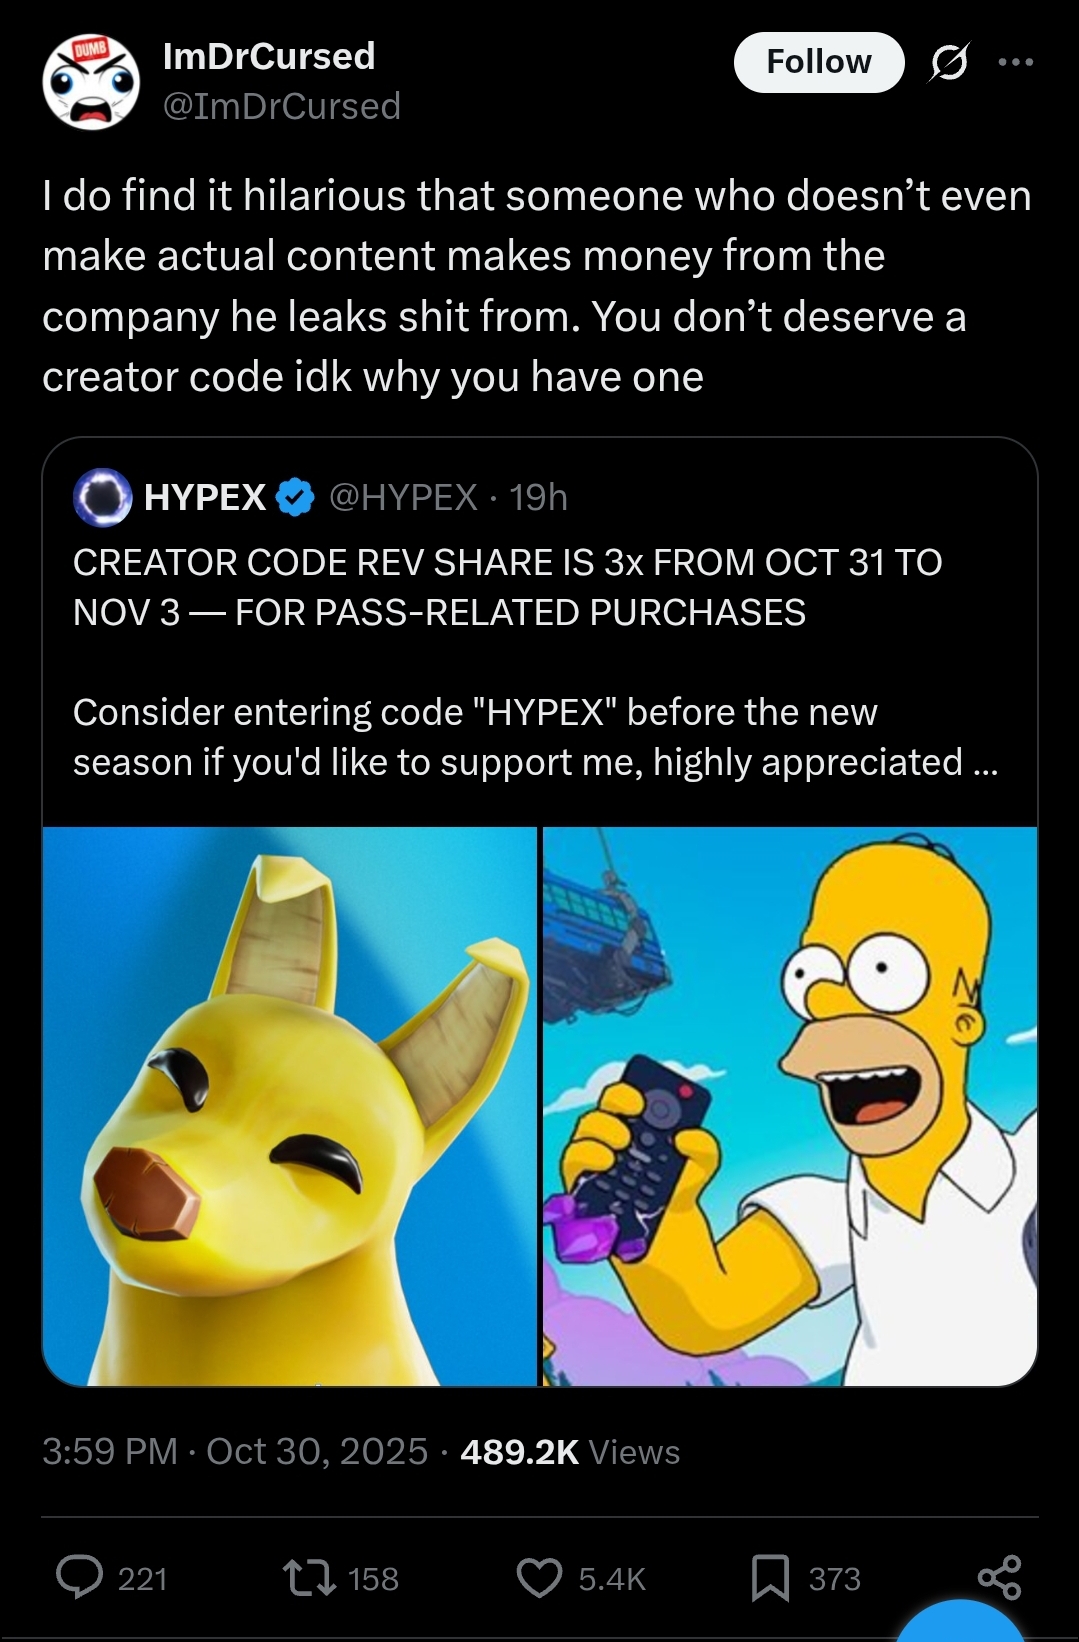
Task: Open the ImDrCursed display name
Action: (x=269, y=56)
